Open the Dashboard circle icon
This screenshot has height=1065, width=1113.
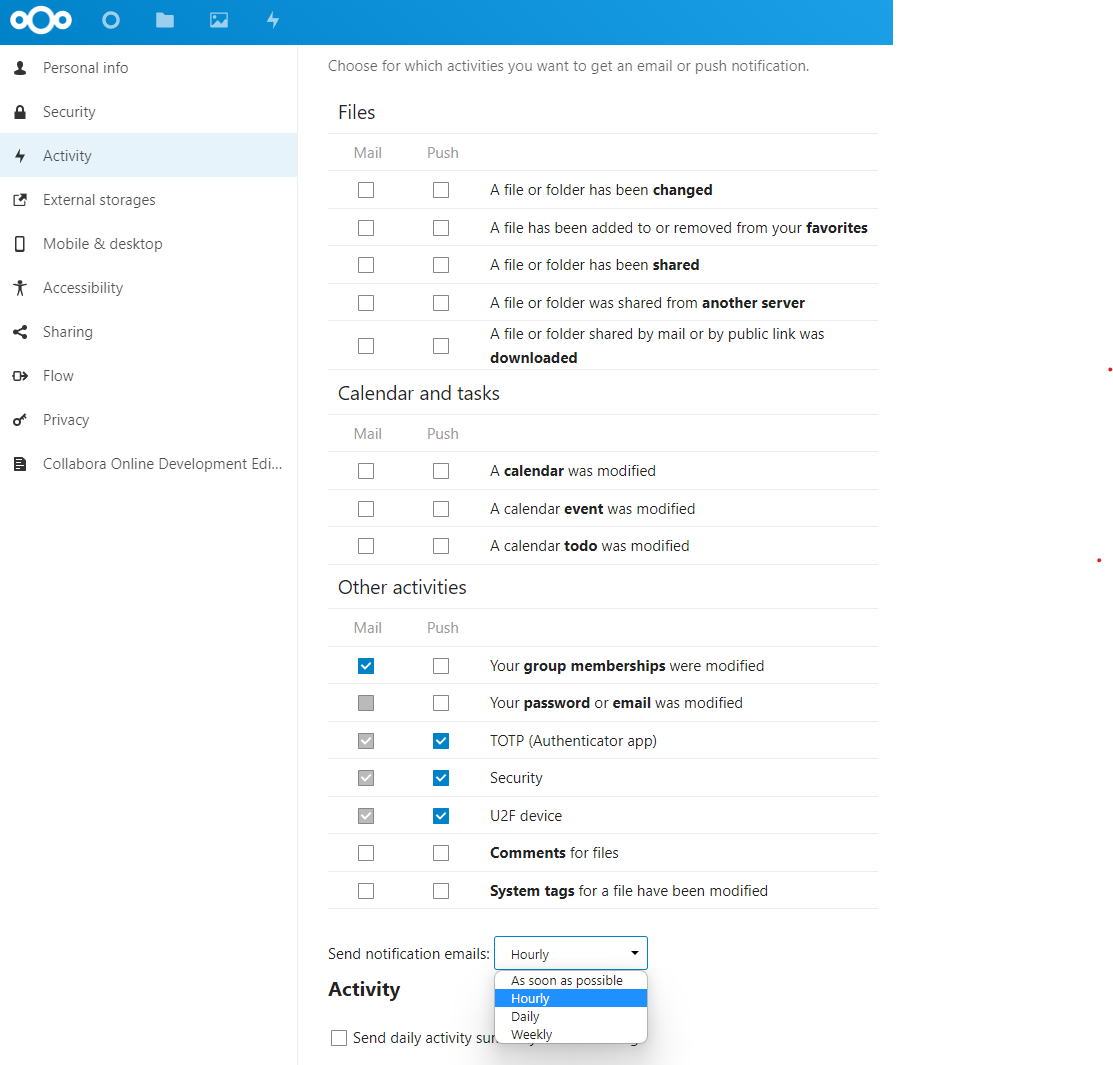pyautogui.click(x=111, y=20)
